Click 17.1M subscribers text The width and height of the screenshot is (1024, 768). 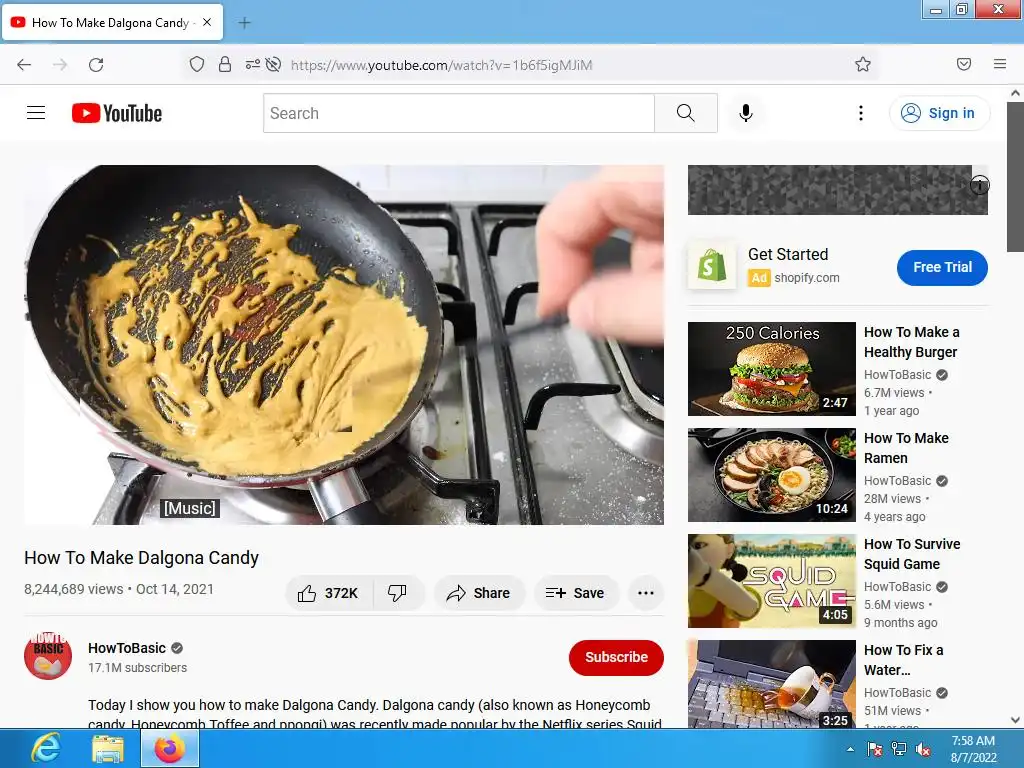coord(138,667)
